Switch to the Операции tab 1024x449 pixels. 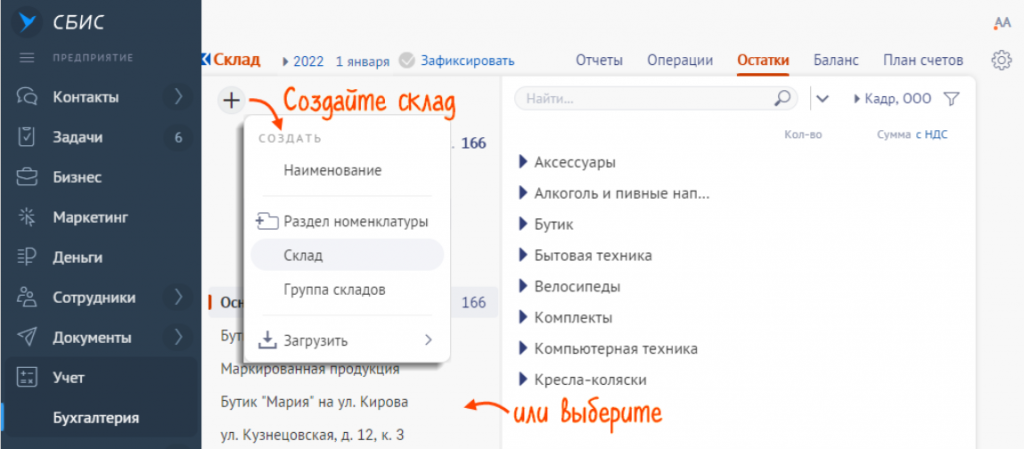pos(680,61)
